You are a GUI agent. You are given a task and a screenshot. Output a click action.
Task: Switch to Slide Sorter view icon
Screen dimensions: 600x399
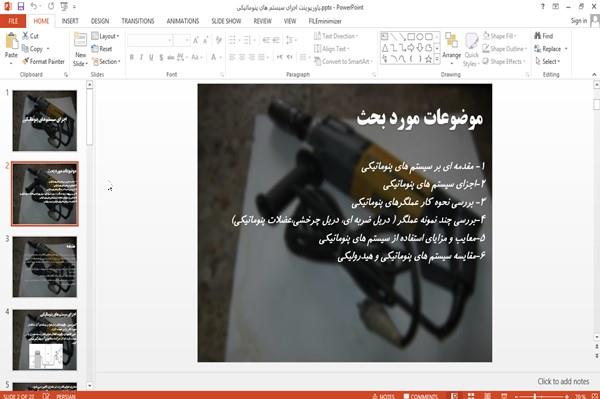click(471, 396)
